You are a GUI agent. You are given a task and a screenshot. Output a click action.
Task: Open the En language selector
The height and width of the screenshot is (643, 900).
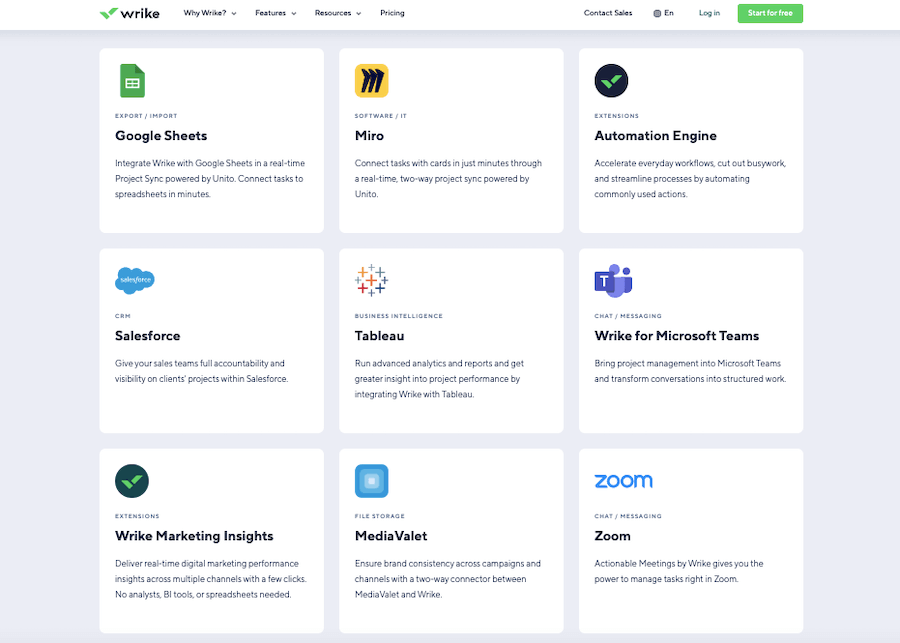(x=664, y=13)
